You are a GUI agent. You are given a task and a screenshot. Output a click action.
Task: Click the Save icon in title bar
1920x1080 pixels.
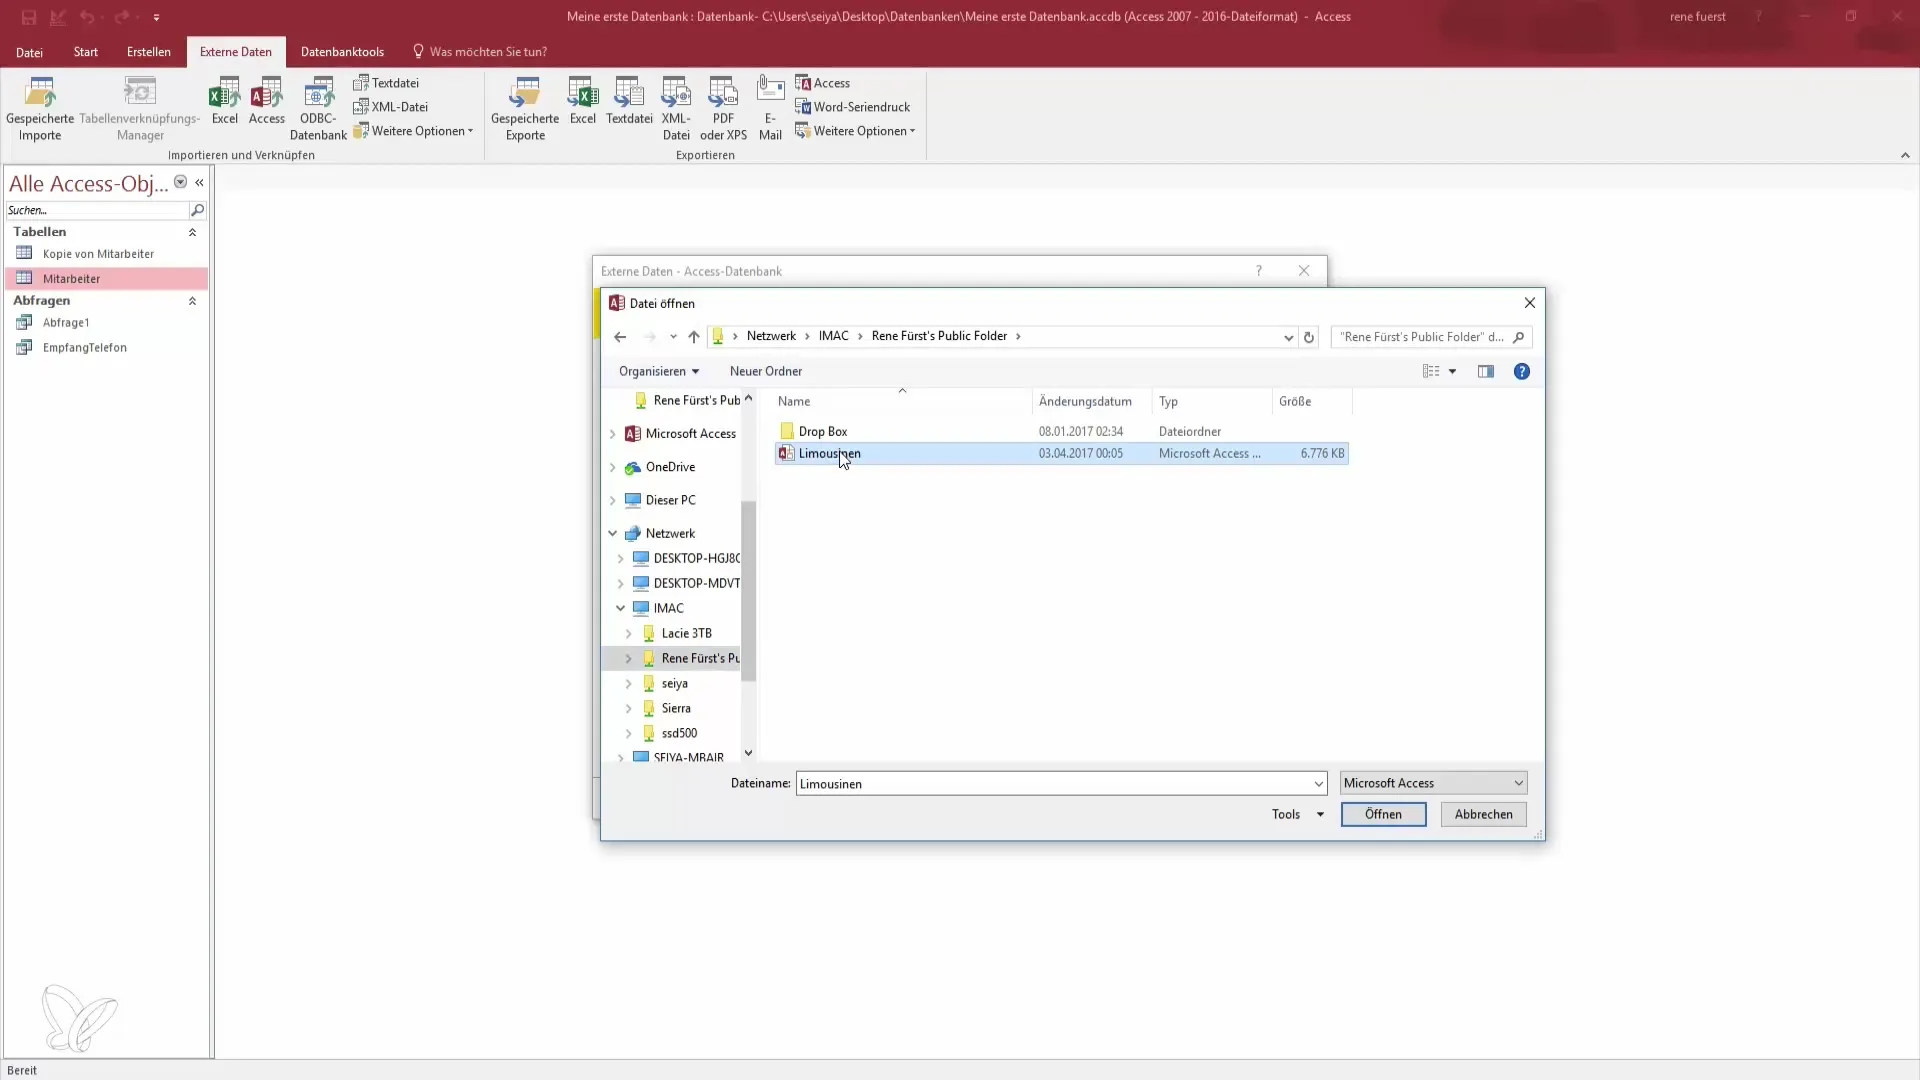29,17
